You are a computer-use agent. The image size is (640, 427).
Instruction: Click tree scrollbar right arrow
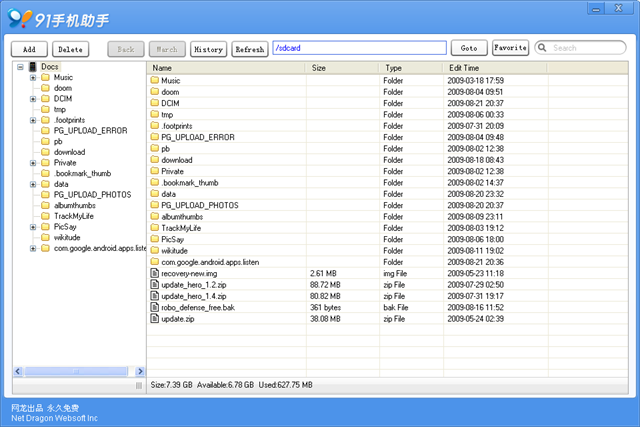click(140, 371)
